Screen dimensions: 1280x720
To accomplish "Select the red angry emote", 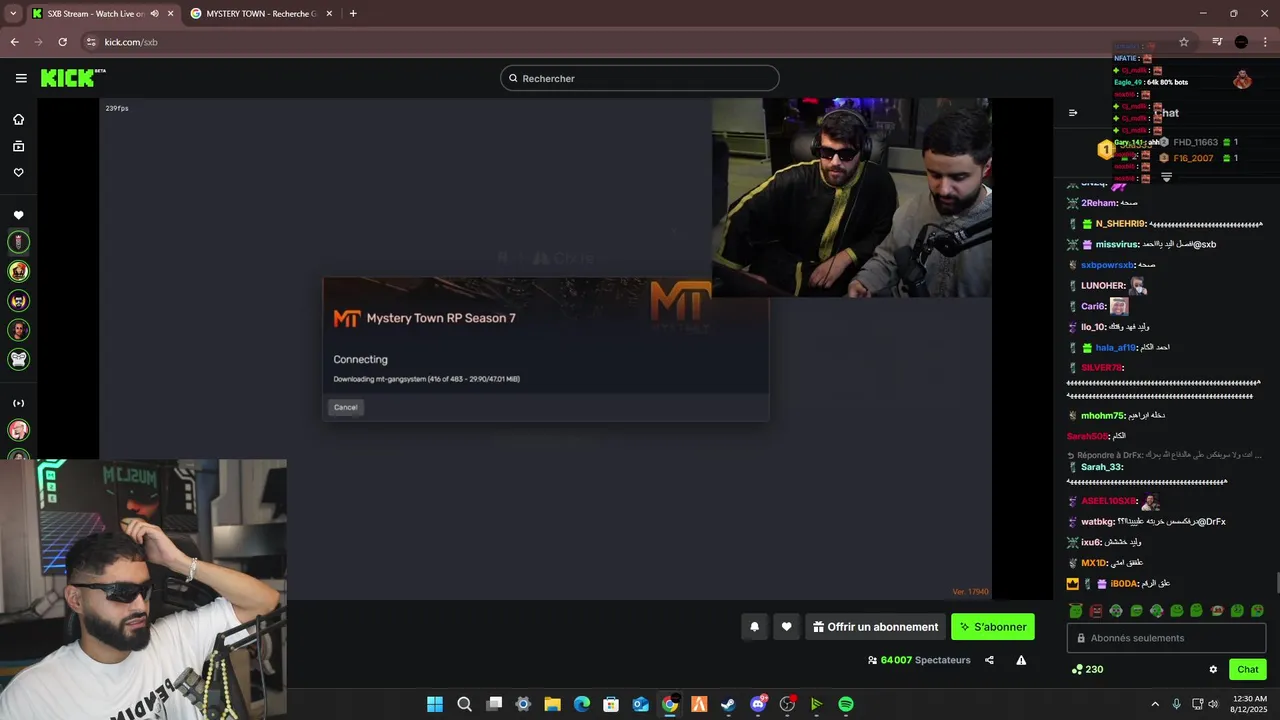I will pyautogui.click(x=1096, y=611).
